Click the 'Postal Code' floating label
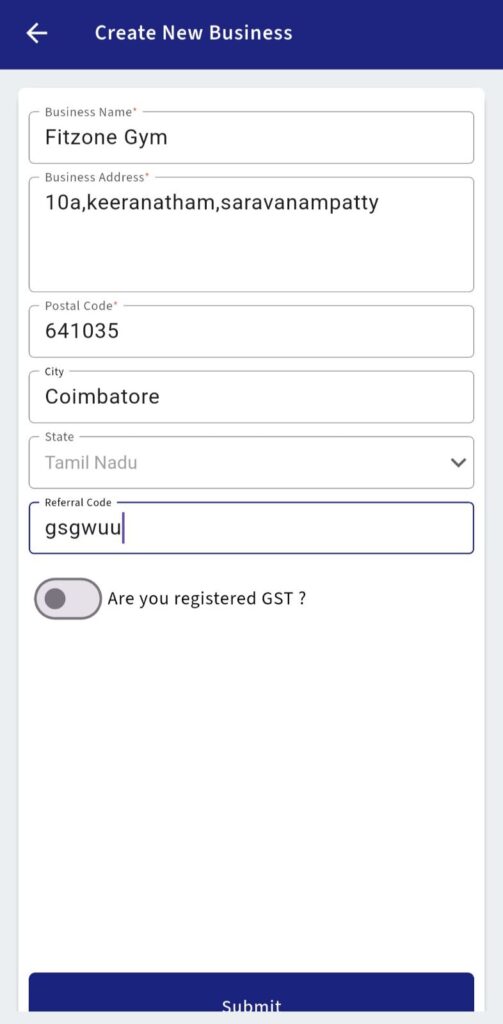Viewport: 503px width, 1024px height. [x=81, y=306]
